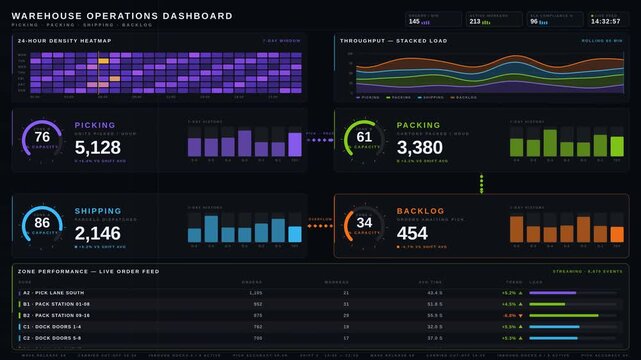Click the PICKING card heading
The image size is (641, 360).
click(95, 125)
